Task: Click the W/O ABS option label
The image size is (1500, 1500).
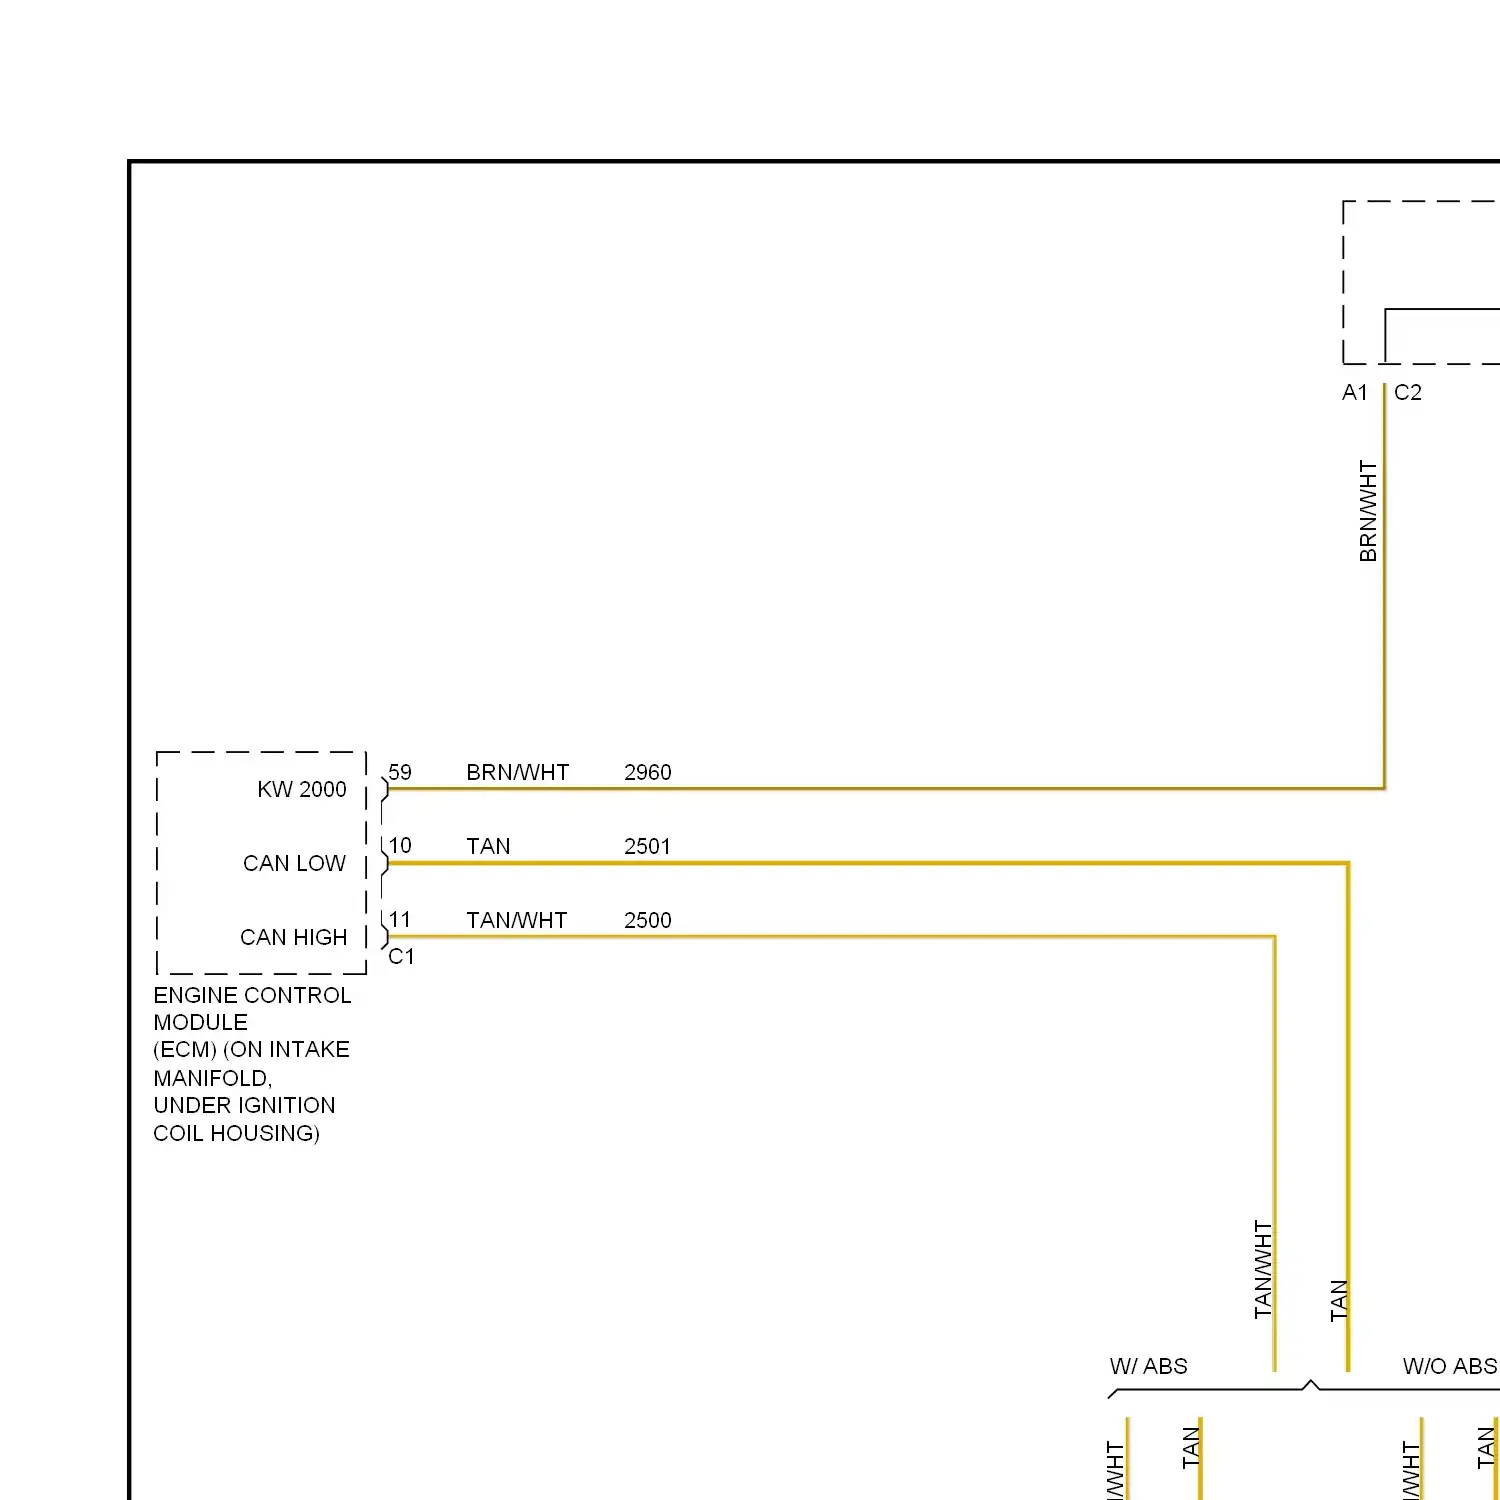Action: tap(1450, 1366)
